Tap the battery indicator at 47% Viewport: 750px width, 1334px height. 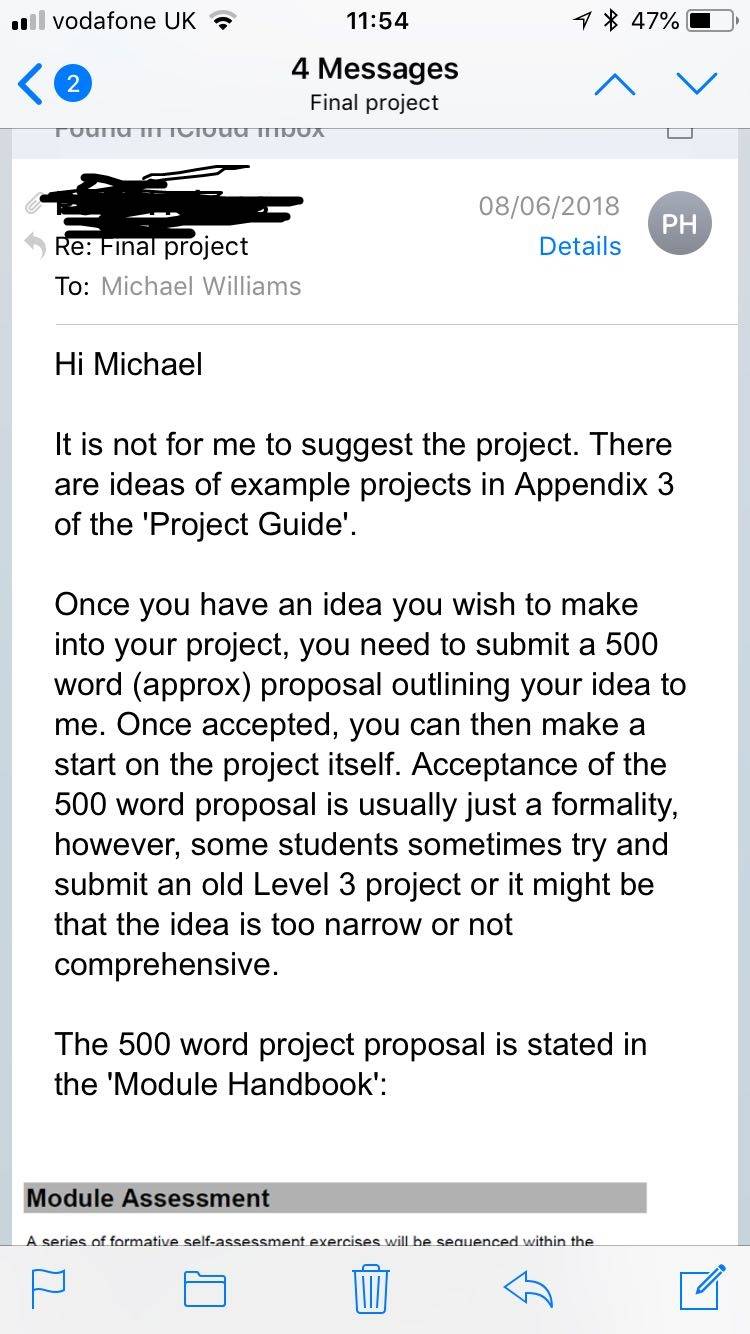coord(684,20)
